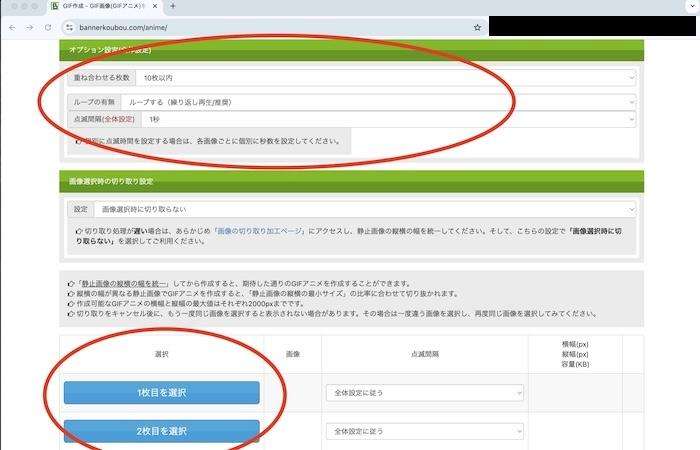Open a new tab with the plus button
The width and height of the screenshot is (700, 450).
(173, 6)
